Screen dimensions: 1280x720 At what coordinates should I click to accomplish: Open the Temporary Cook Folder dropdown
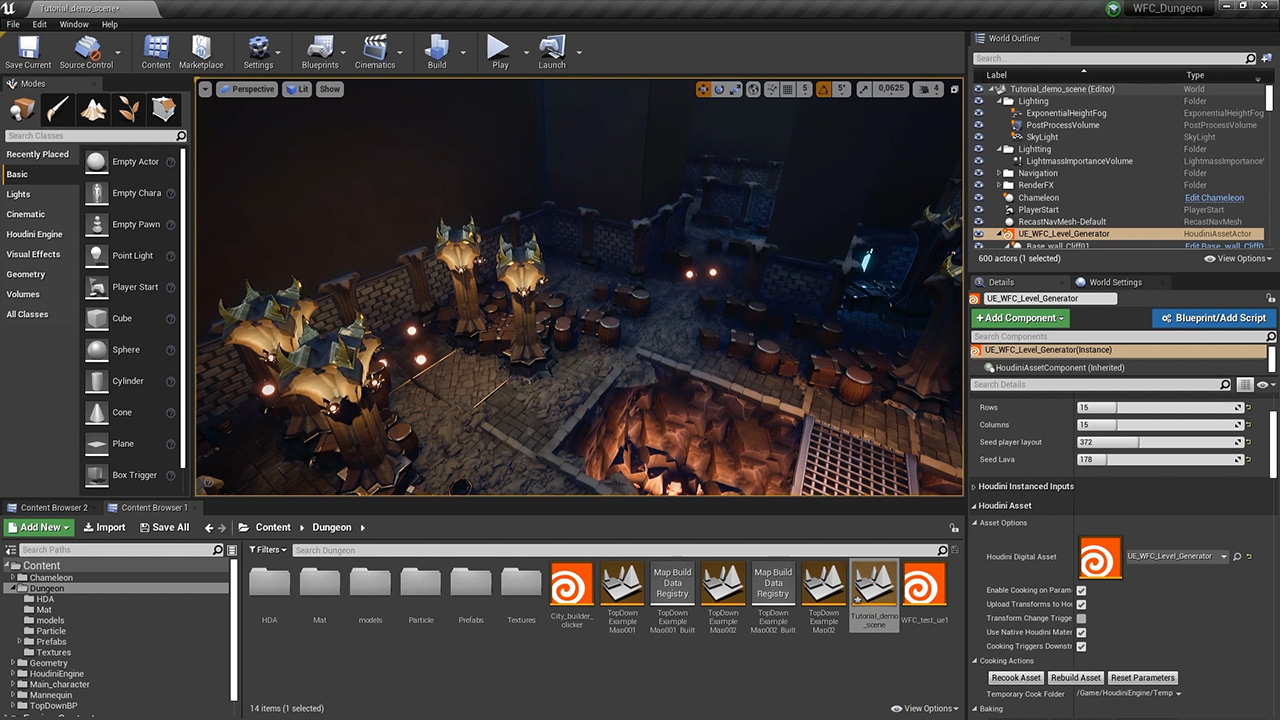(1128, 693)
